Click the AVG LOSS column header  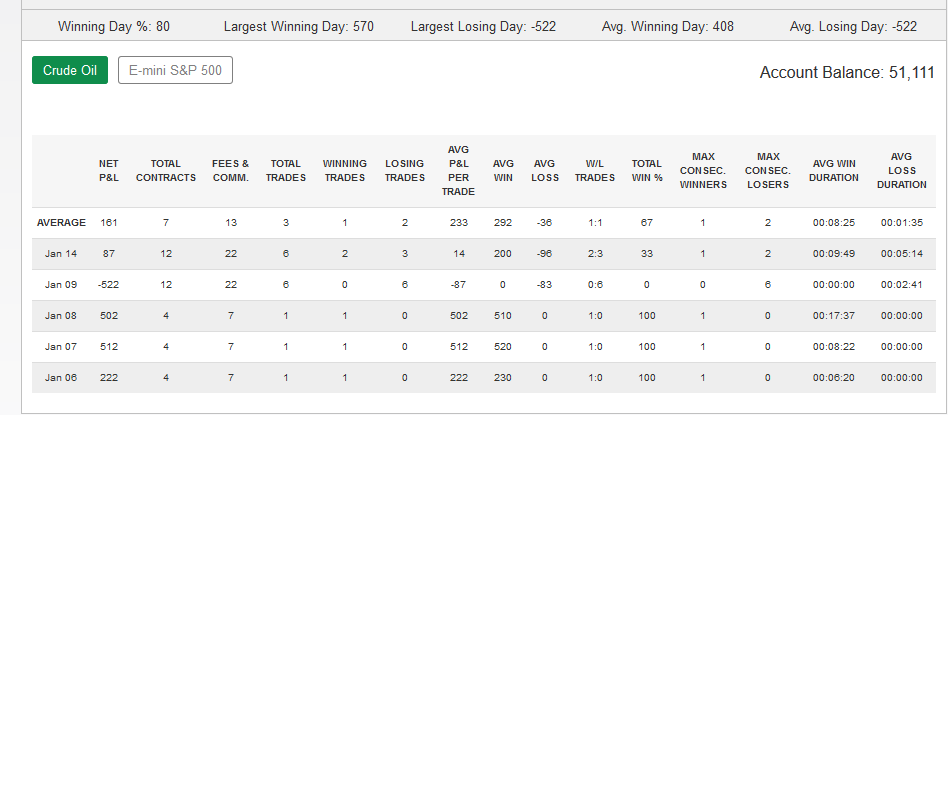tap(545, 171)
